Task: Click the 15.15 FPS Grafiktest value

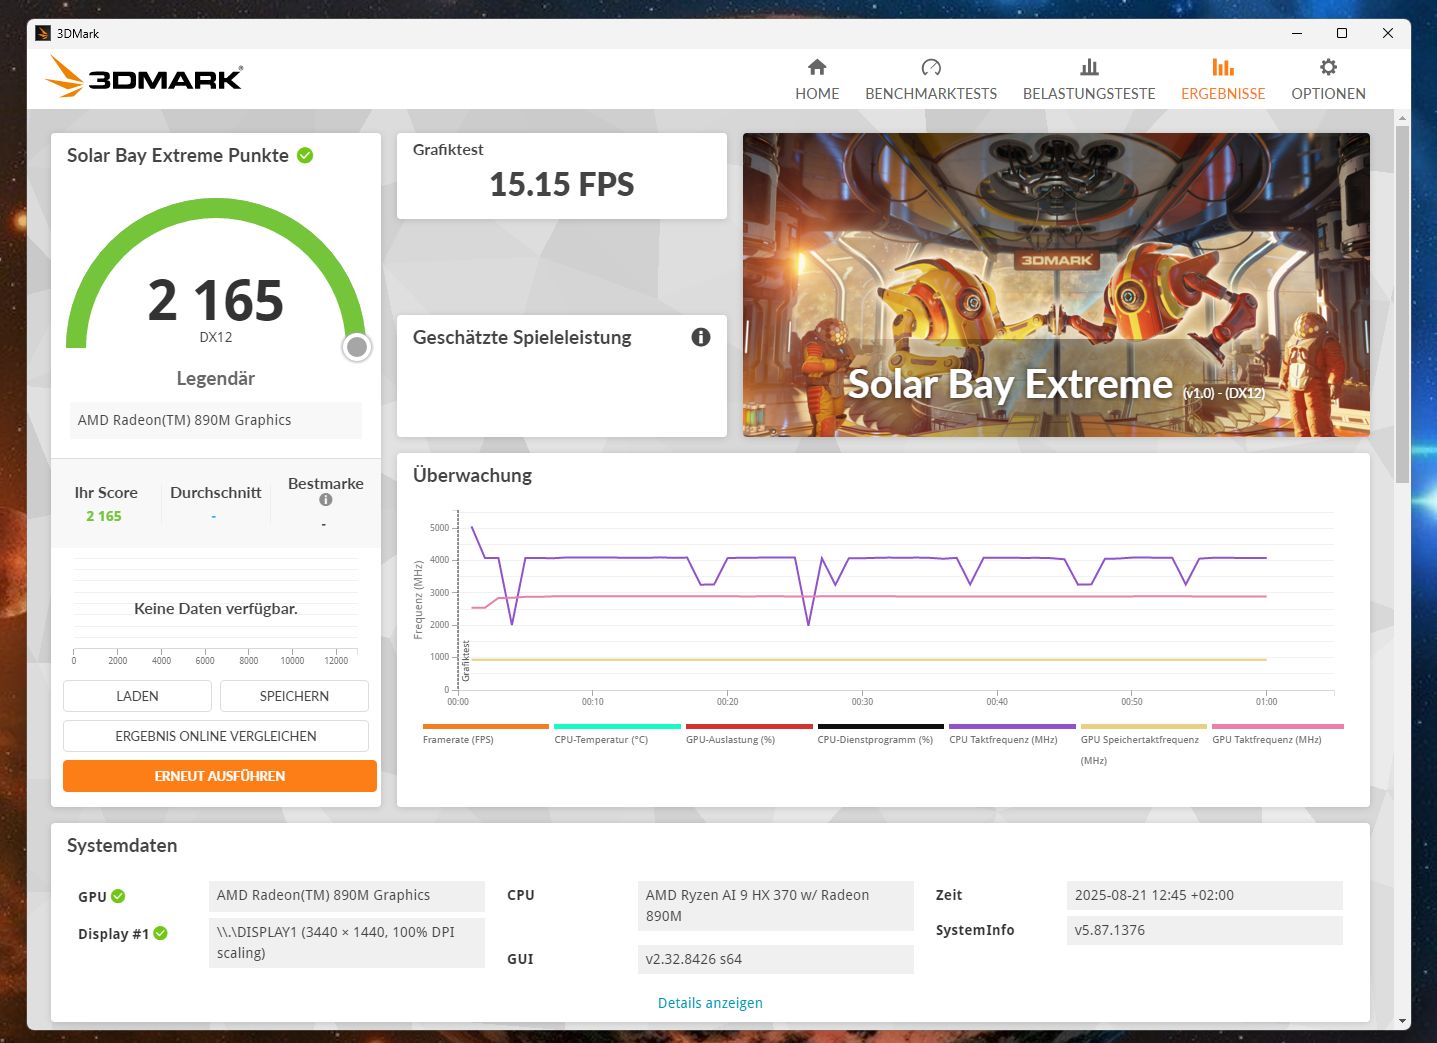Action: pyautogui.click(x=562, y=184)
